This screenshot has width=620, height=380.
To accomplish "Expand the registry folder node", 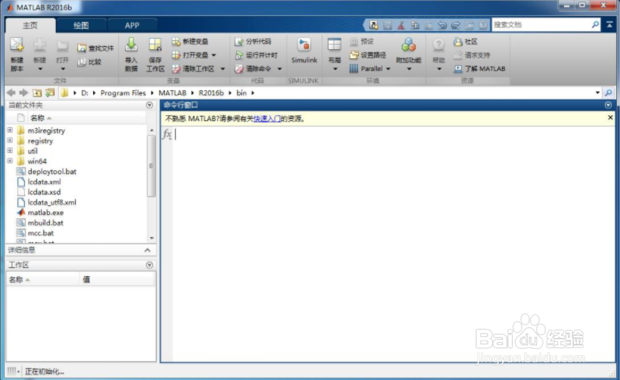I will point(10,140).
